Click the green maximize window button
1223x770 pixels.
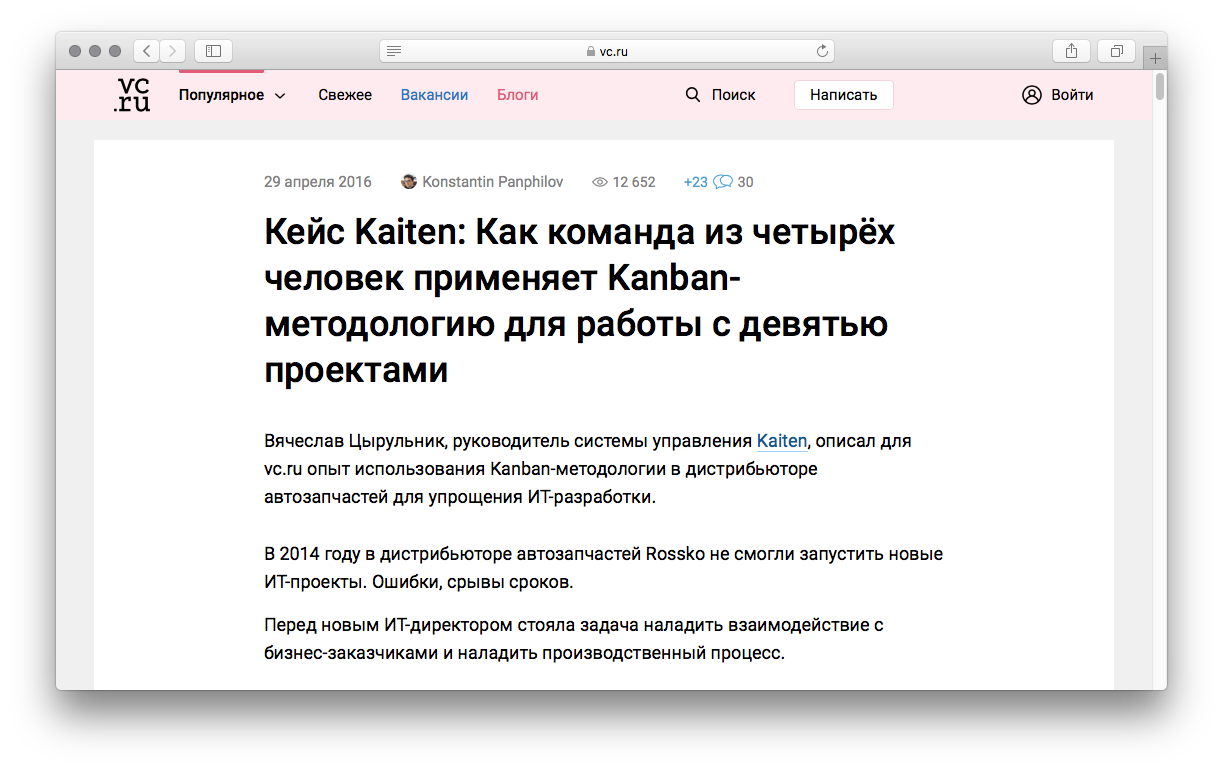[115, 51]
